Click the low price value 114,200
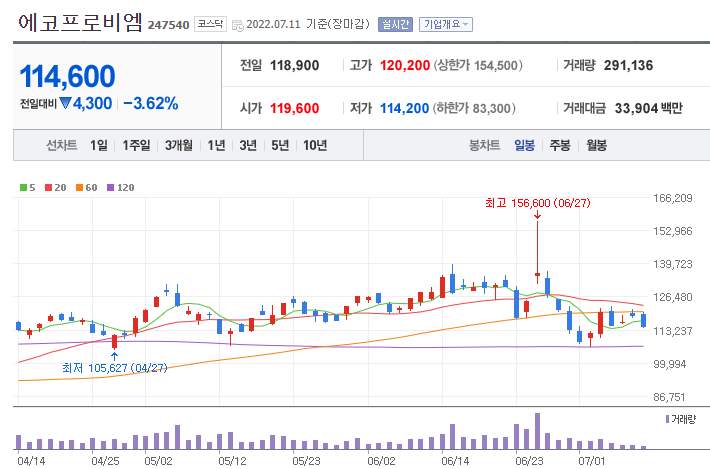This screenshot has height=469, width=710. coord(404,109)
